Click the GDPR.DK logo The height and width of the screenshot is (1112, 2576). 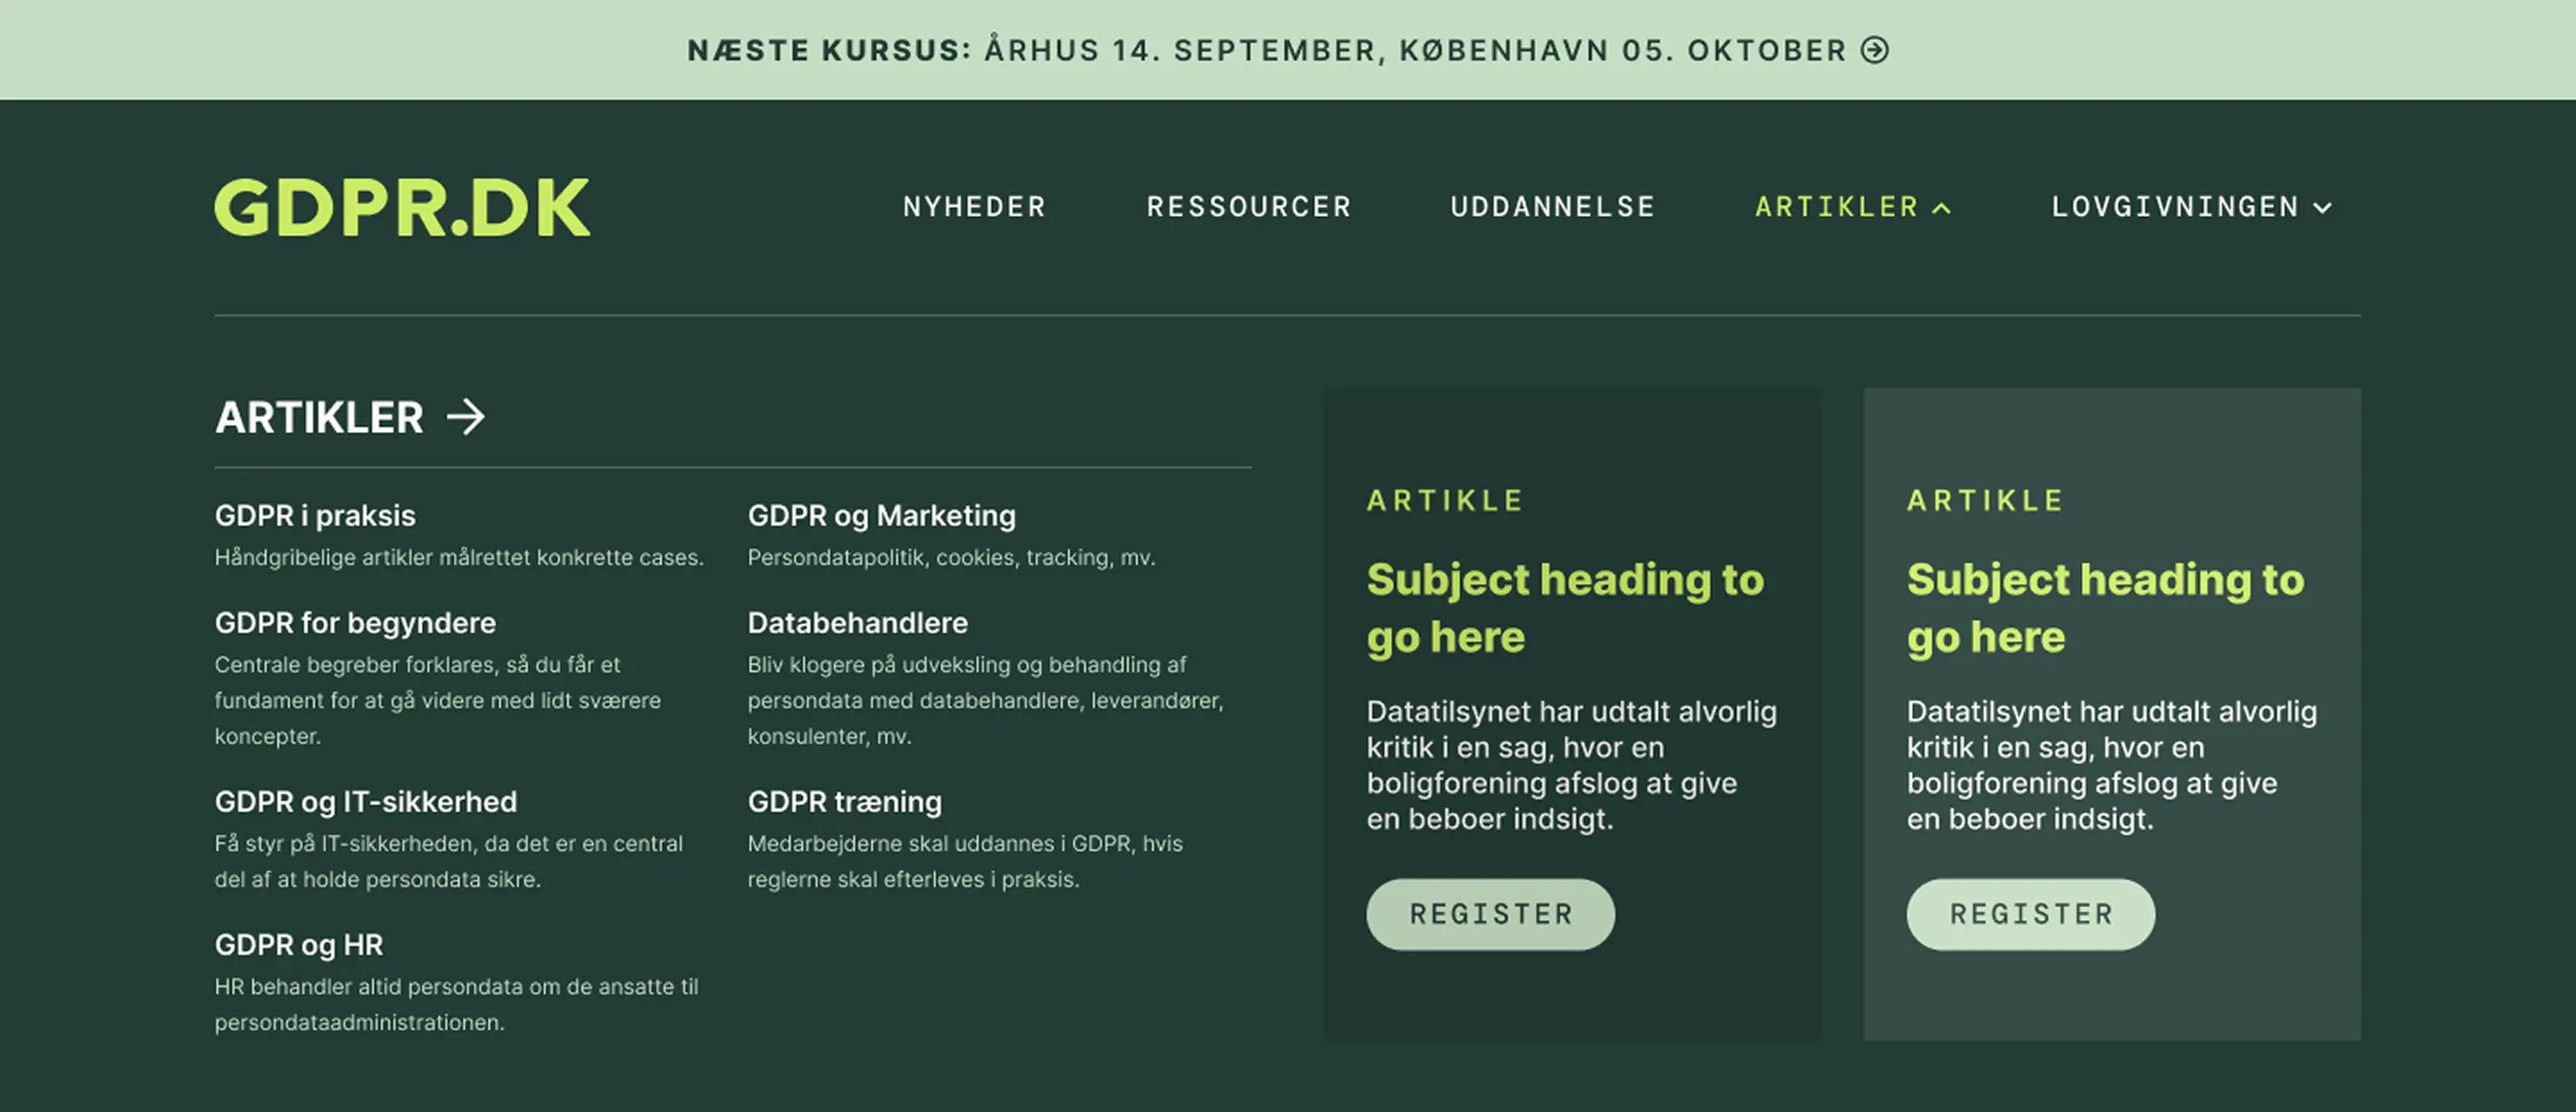[x=402, y=208]
